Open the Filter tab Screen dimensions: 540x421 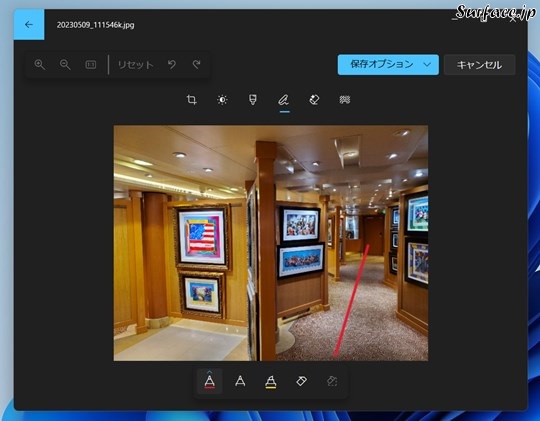253,100
